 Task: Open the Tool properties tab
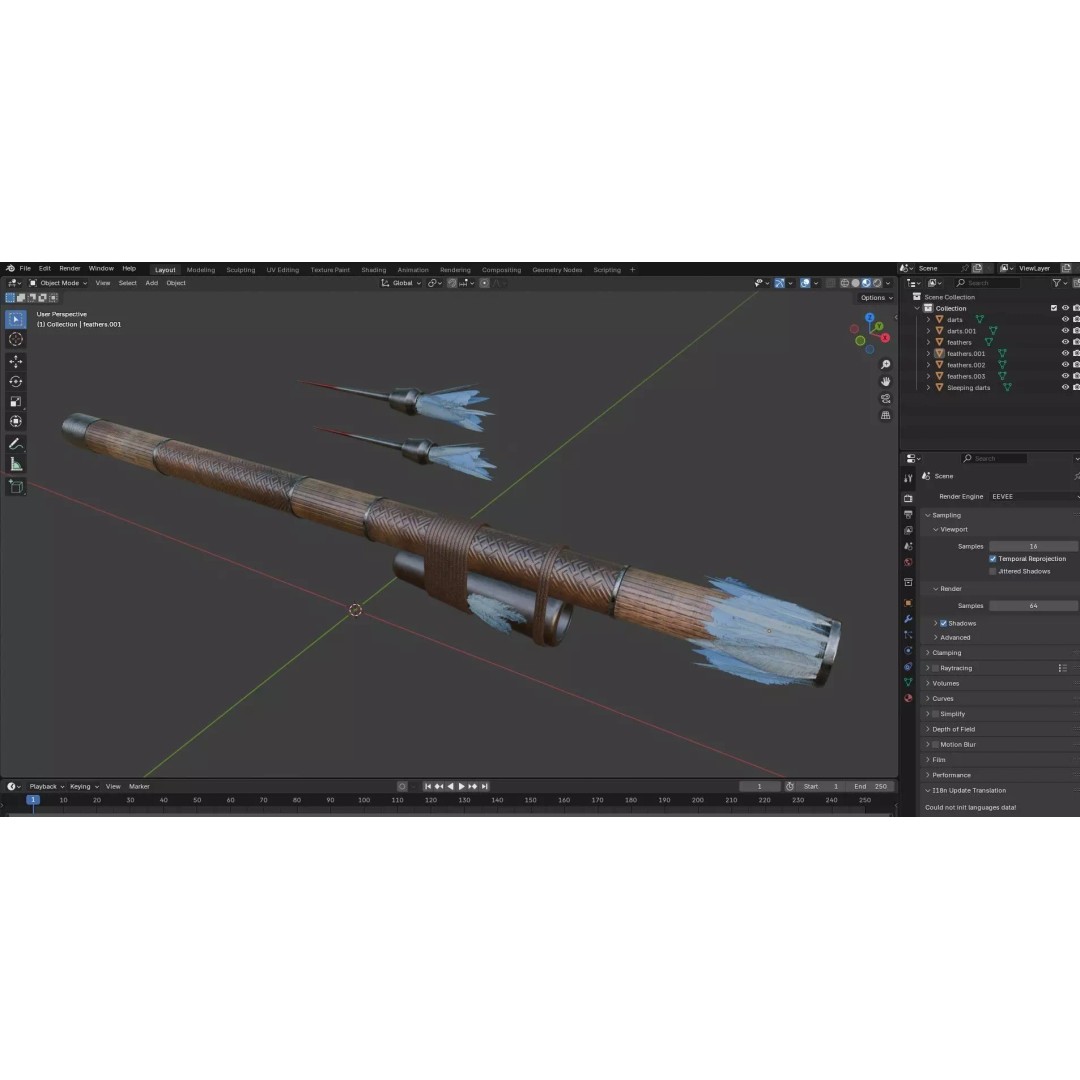pyautogui.click(x=908, y=477)
